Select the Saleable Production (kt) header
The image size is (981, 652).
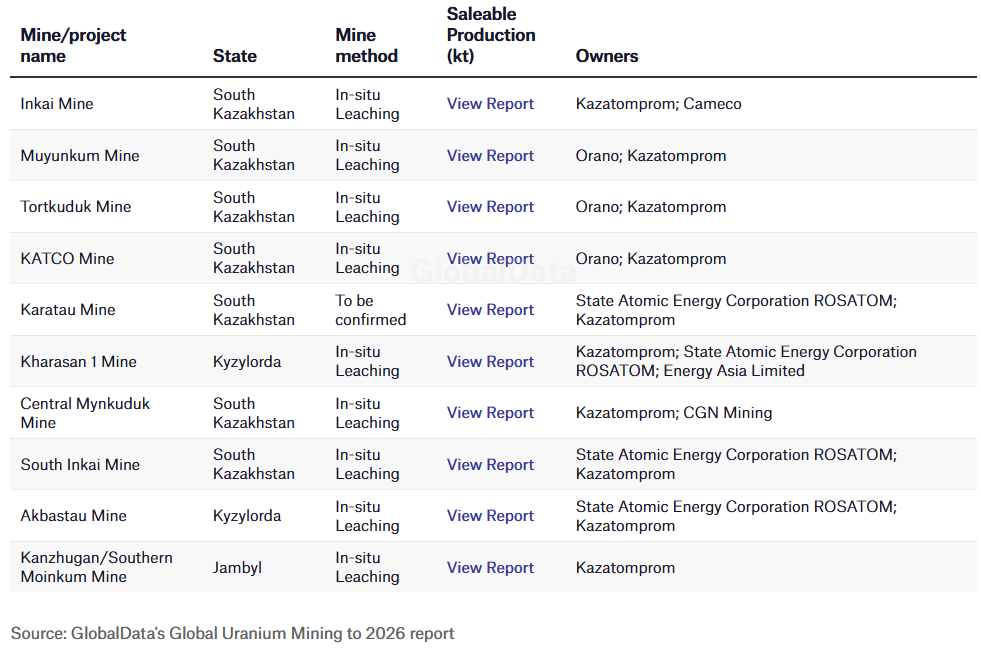click(x=491, y=35)
